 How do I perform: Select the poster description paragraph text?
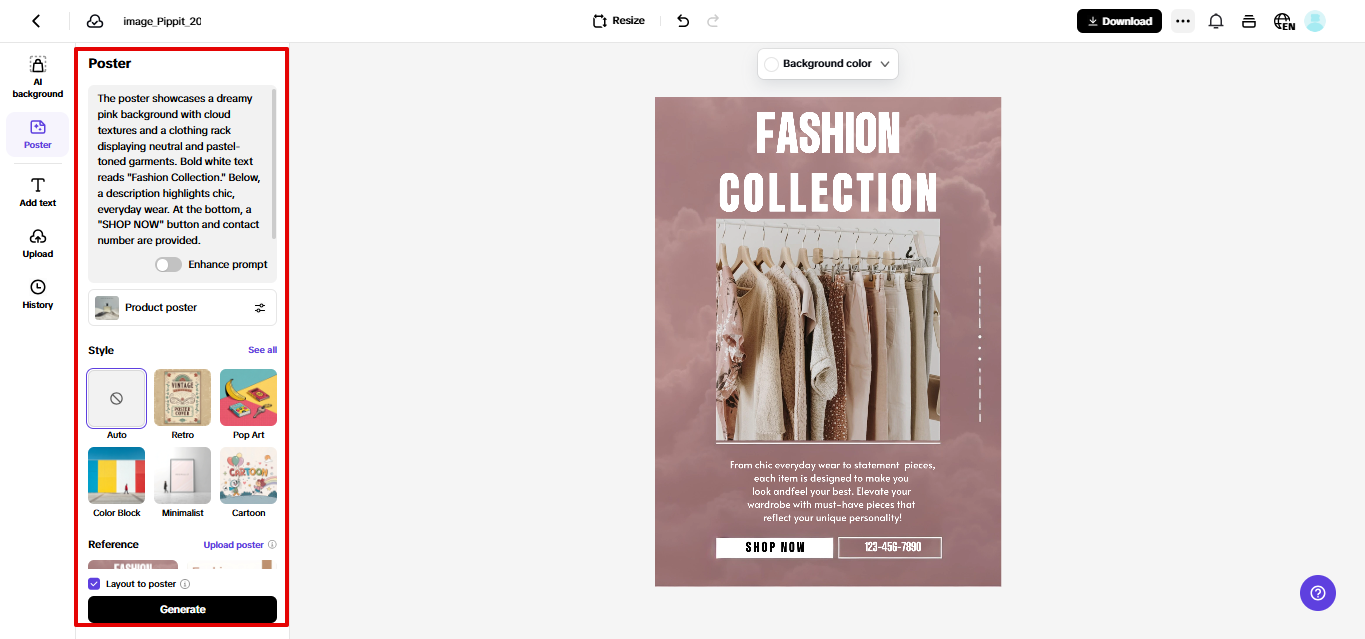coord(832,491)
